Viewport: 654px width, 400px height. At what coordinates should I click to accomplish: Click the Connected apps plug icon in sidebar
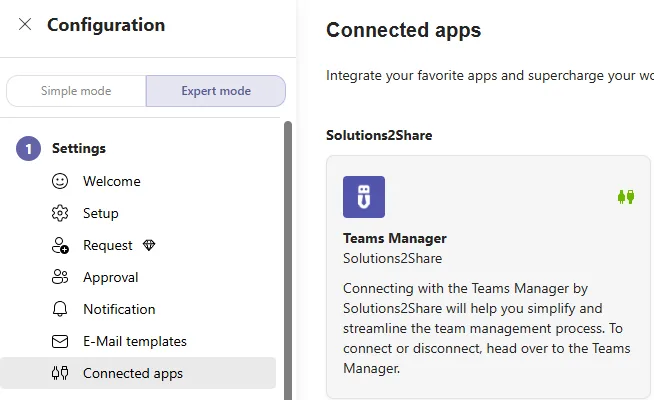(60, 373)
